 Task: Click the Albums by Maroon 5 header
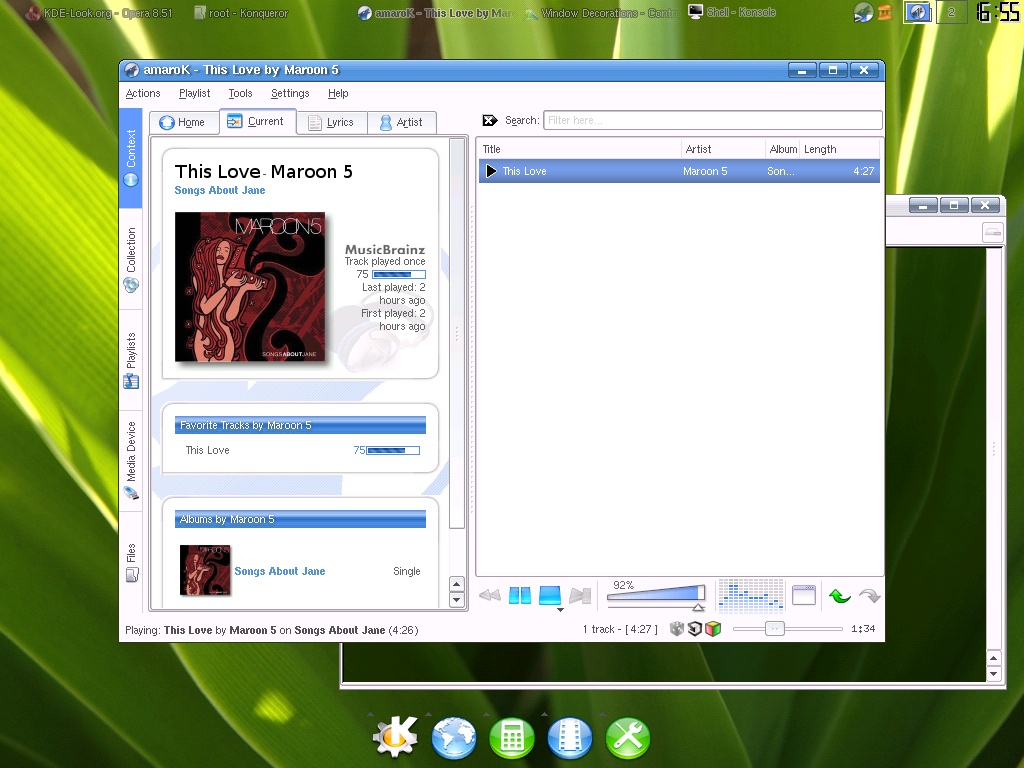pos(300,519)
